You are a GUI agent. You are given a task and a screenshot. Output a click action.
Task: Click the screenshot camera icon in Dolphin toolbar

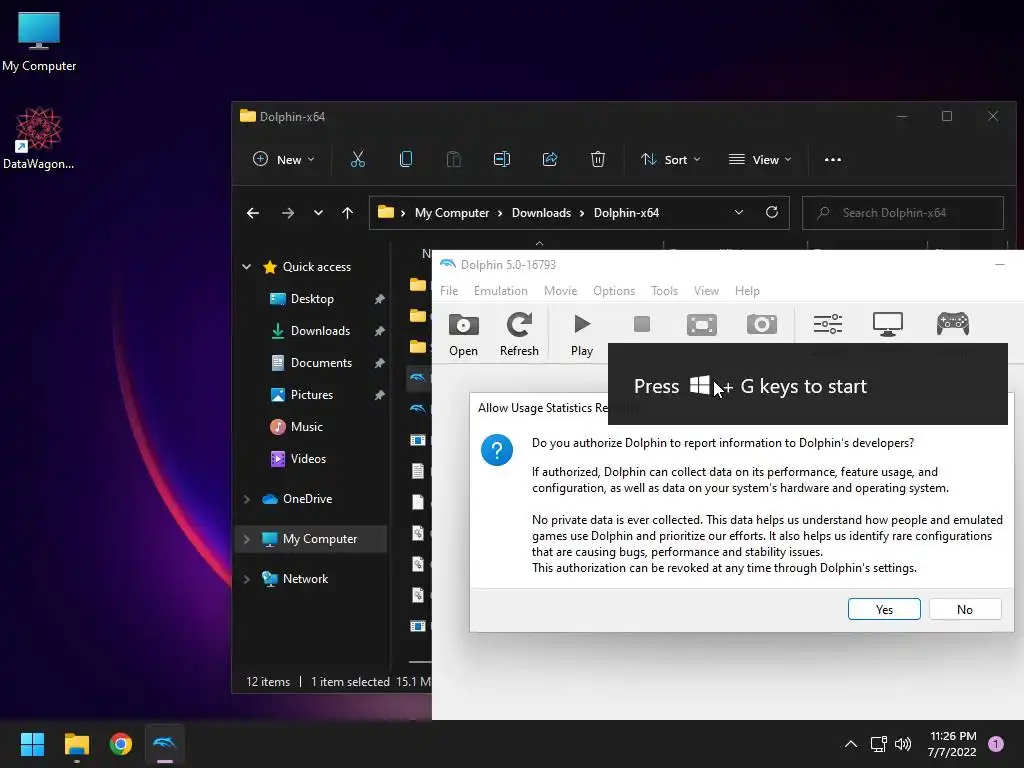(x=761, y=325)
